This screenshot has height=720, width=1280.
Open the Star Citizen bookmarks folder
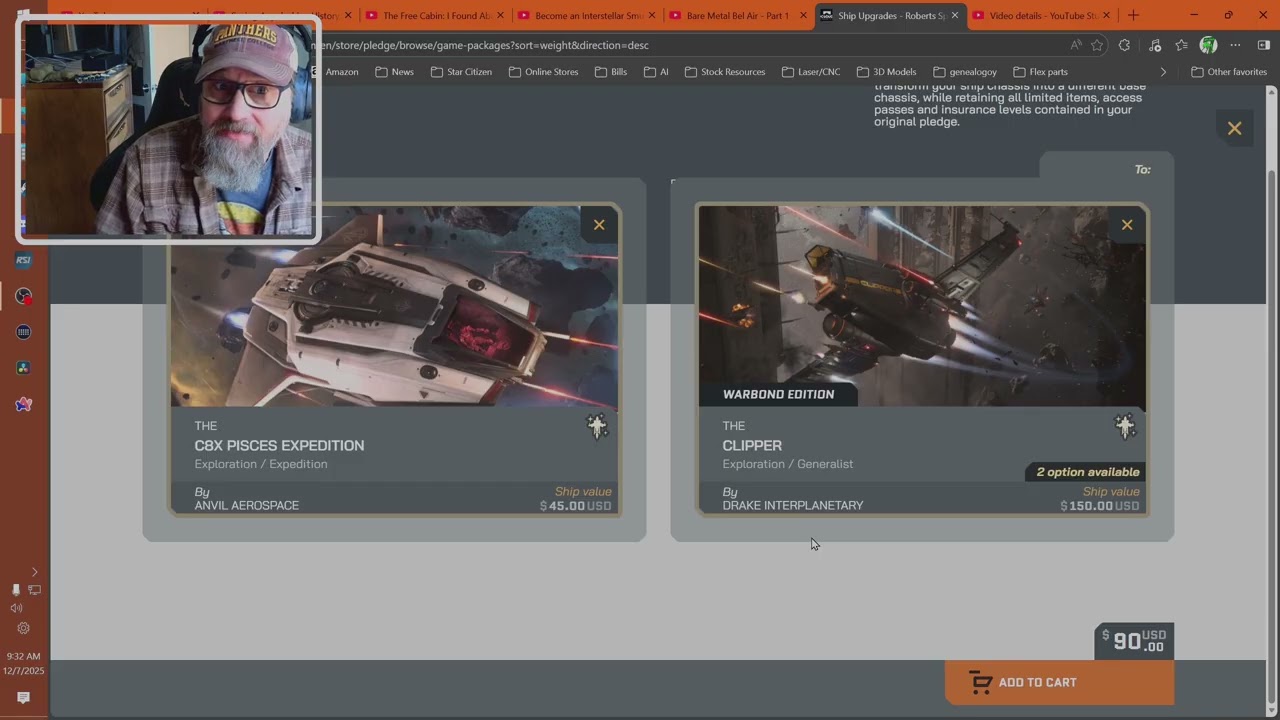461,72
